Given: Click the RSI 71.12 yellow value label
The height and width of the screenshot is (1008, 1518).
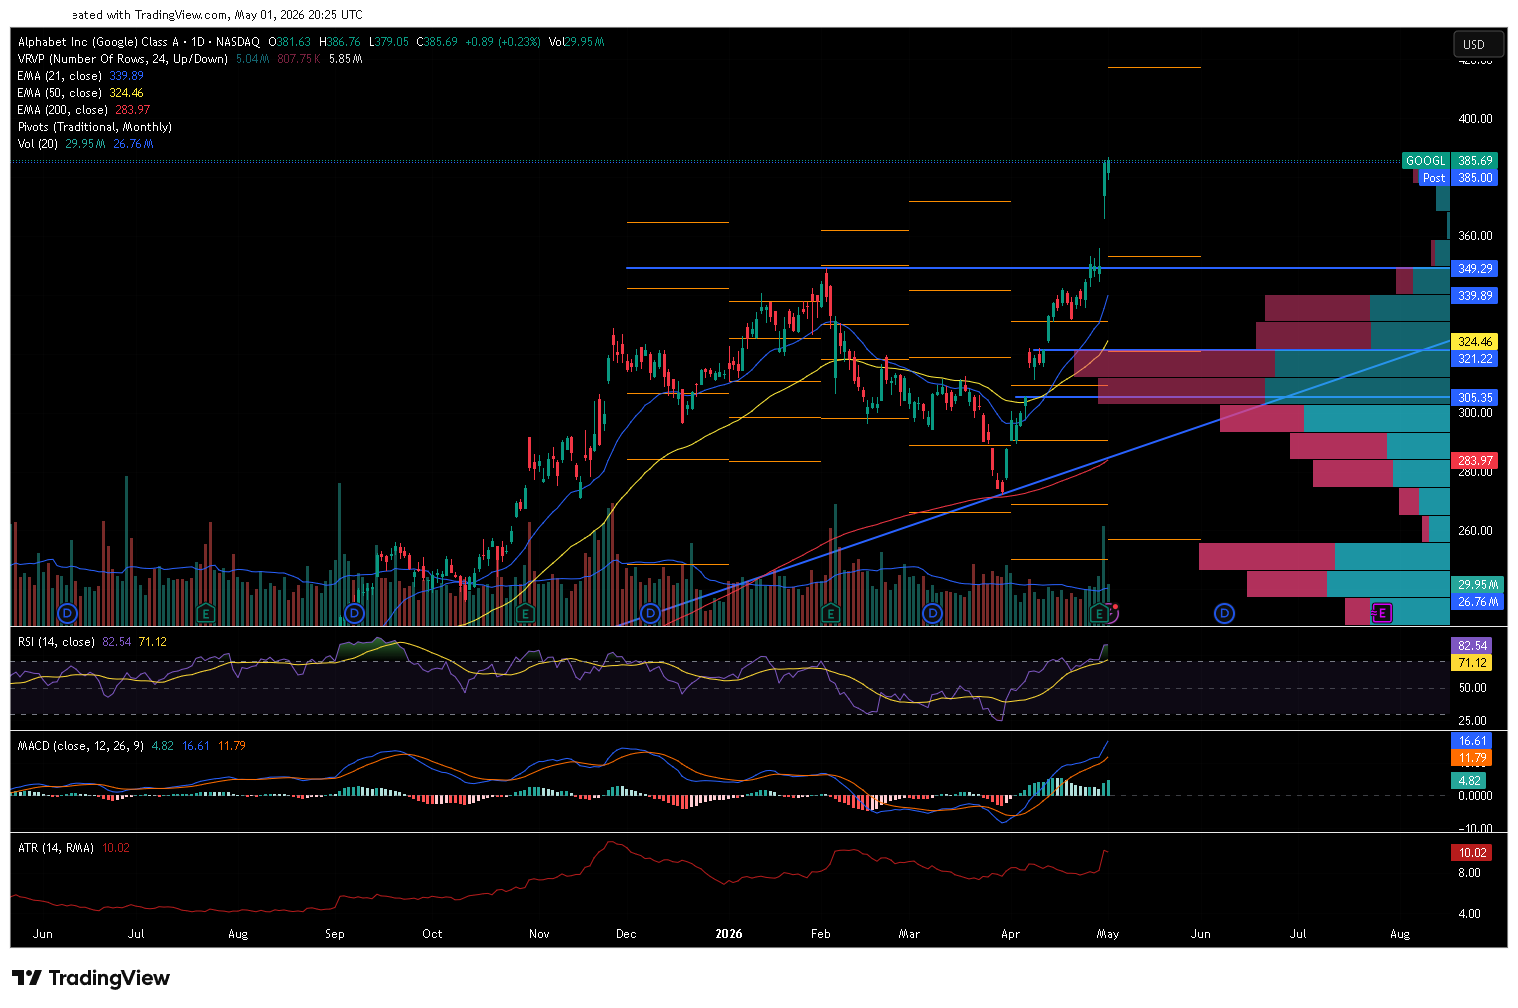Looking at the screenshot, I should tap(1472, 663).
